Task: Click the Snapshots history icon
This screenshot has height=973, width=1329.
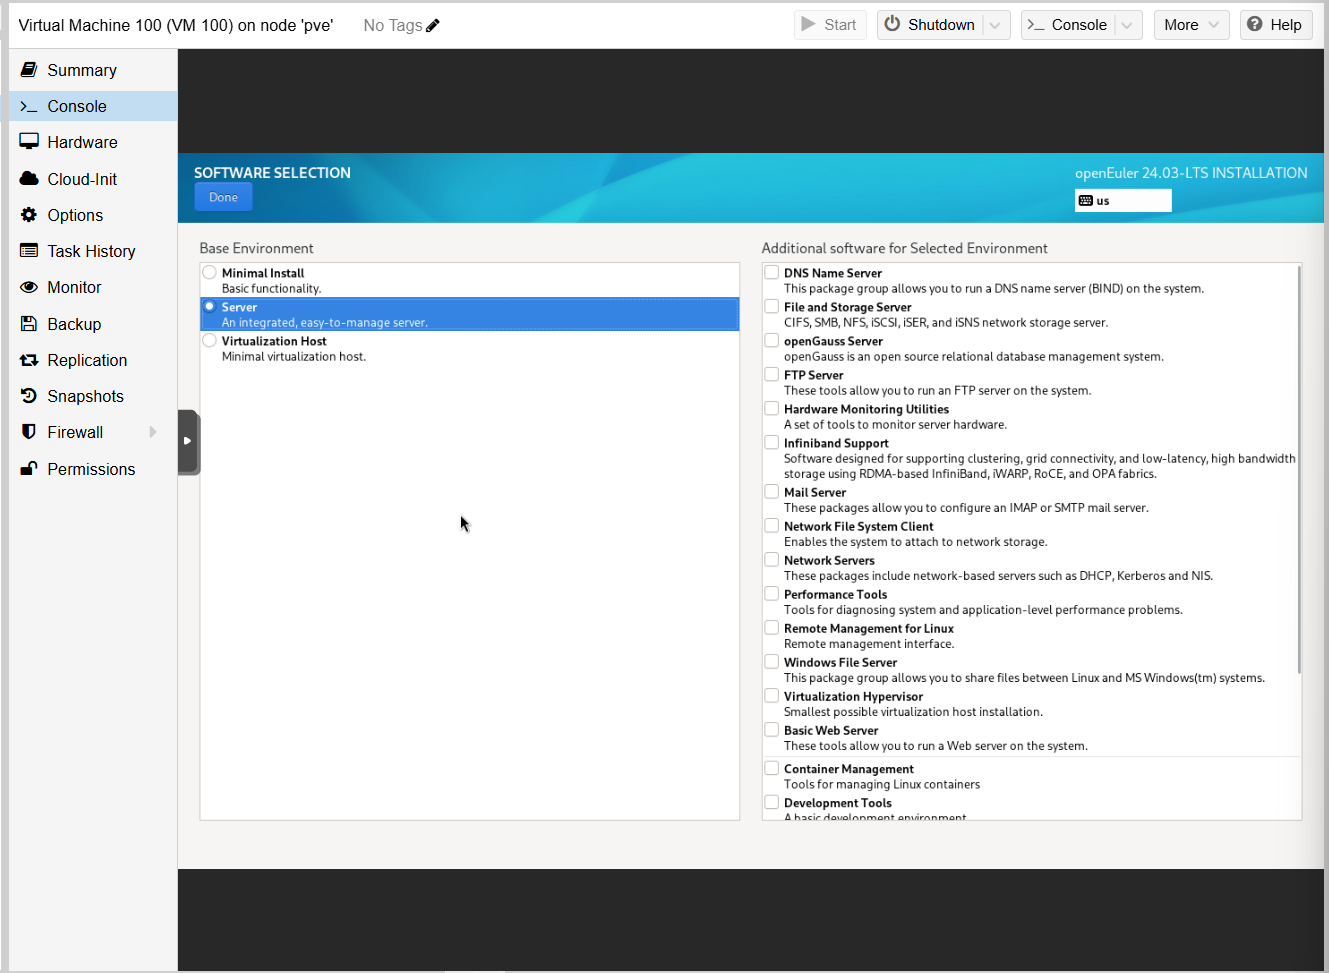Action: (29, 396)
